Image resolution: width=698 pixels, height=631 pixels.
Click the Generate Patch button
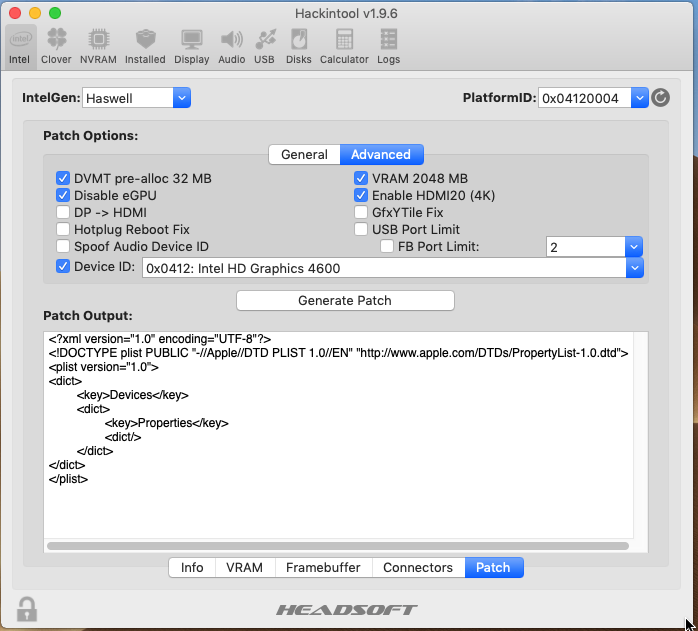(345, 301)
